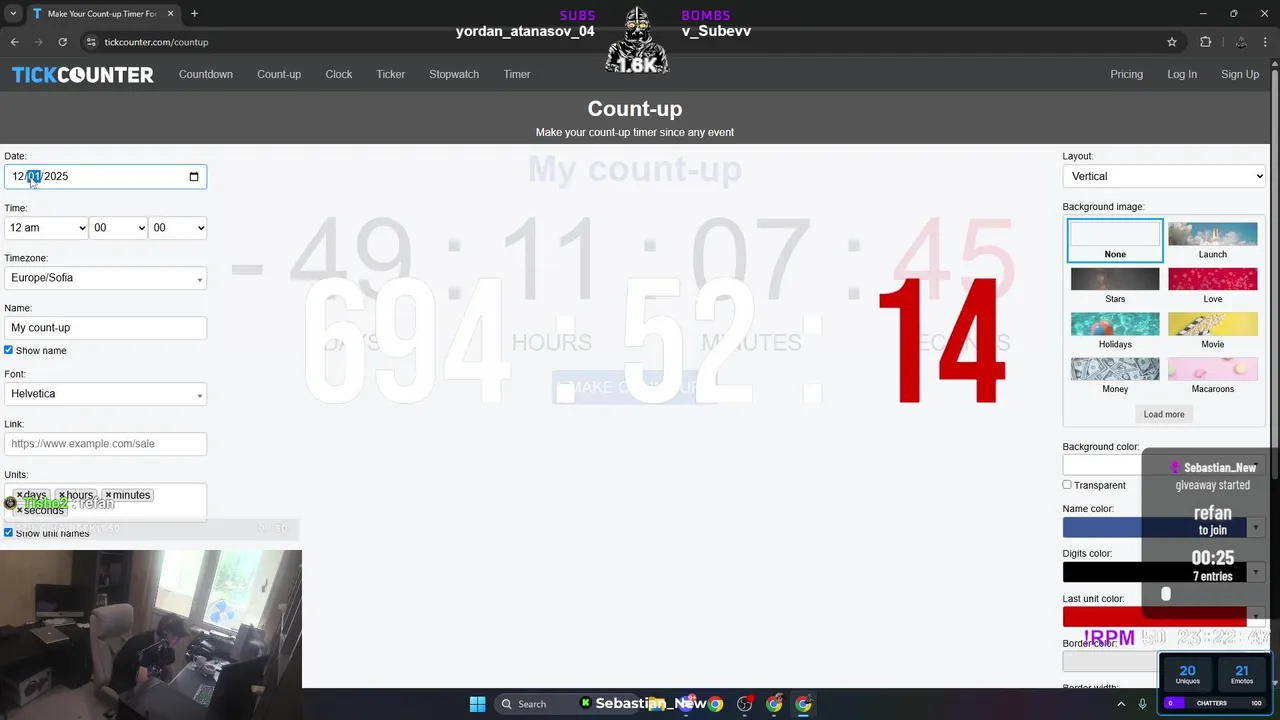Select the Love background image
Screen dimensions: 1280x720
click(x=1213, y=285)
